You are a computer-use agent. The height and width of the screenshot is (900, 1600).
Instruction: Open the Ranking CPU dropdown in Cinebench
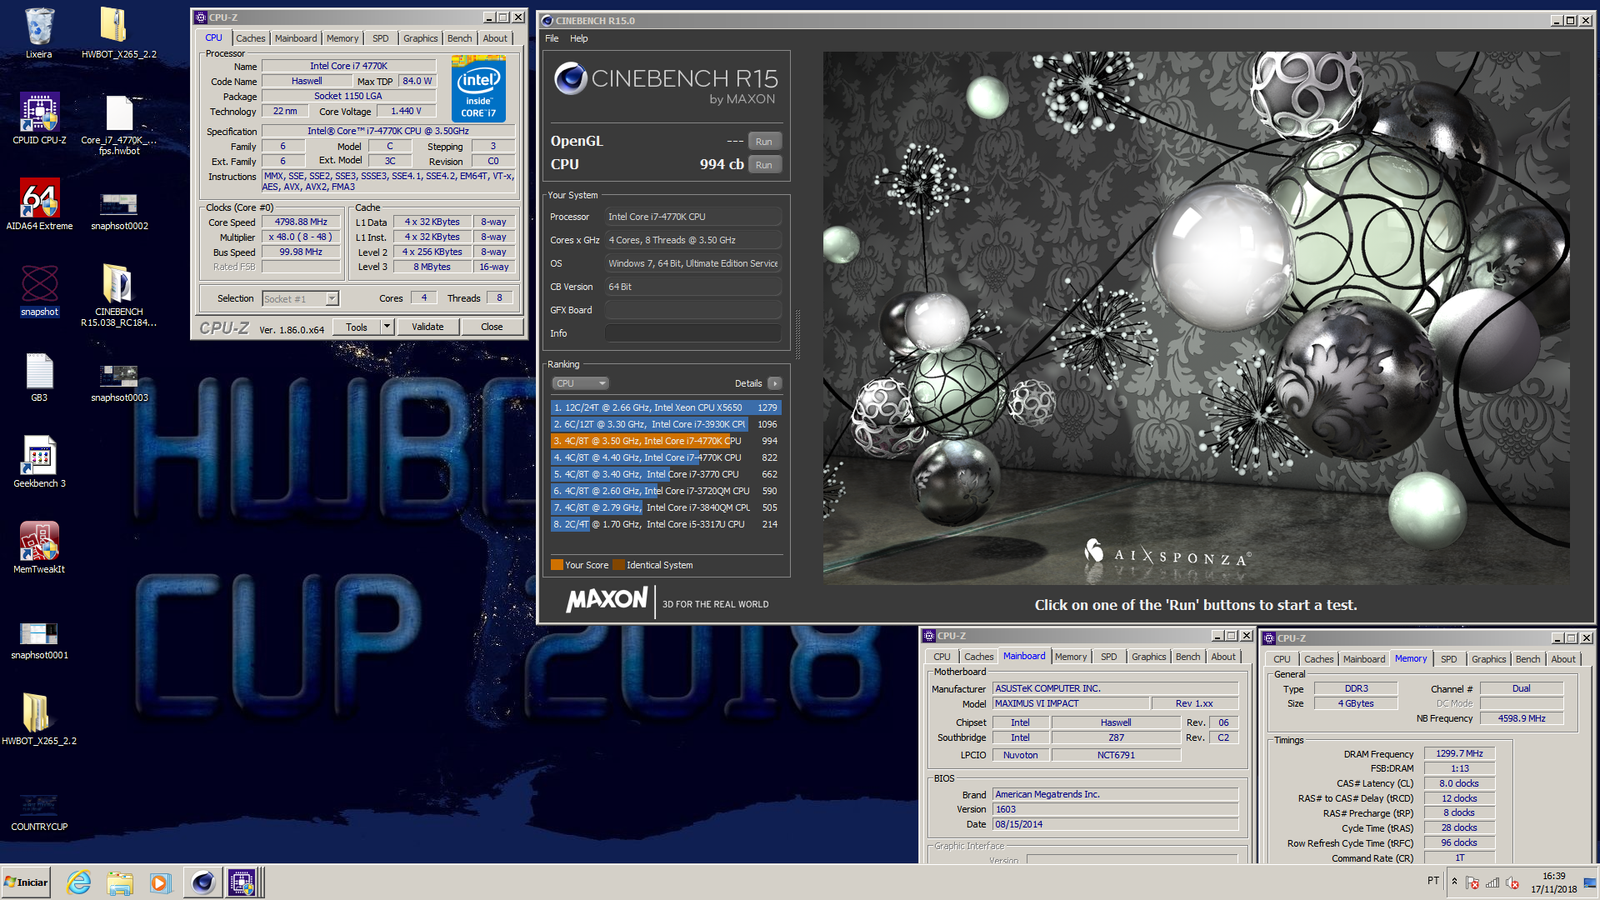tap(580, 383)
